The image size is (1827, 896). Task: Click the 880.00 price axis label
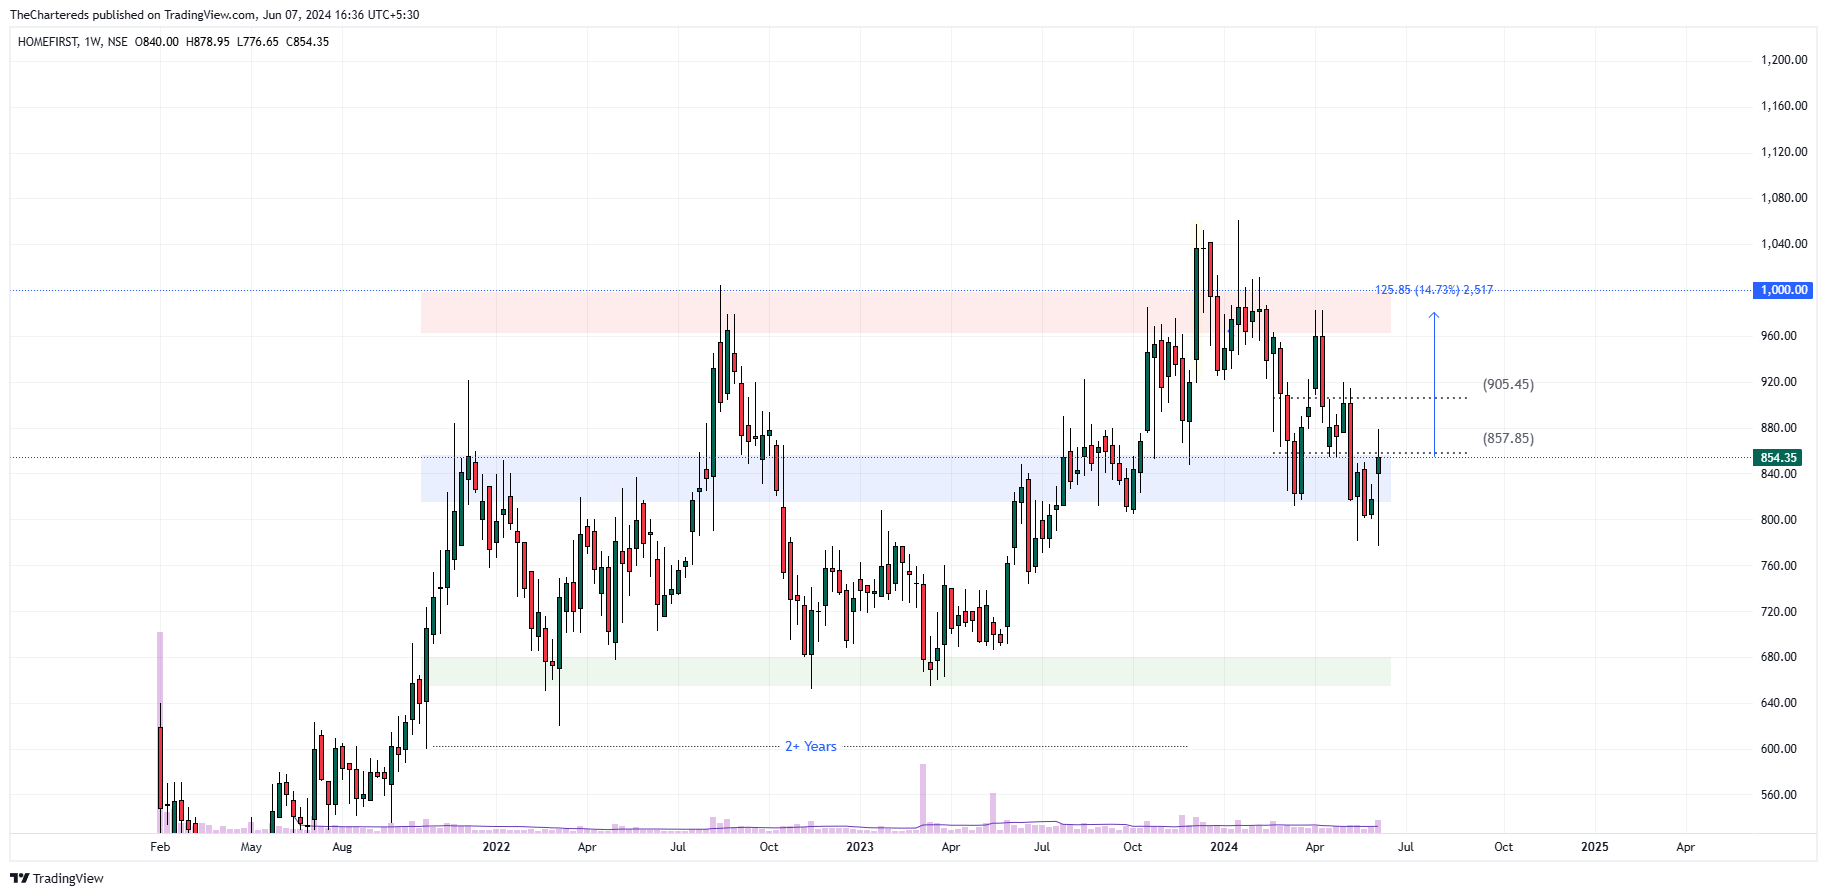click(1779, 428)
